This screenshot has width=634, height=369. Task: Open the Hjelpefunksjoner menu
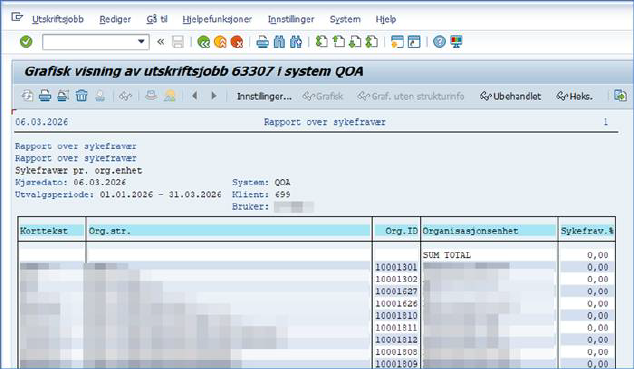[217, 19]
